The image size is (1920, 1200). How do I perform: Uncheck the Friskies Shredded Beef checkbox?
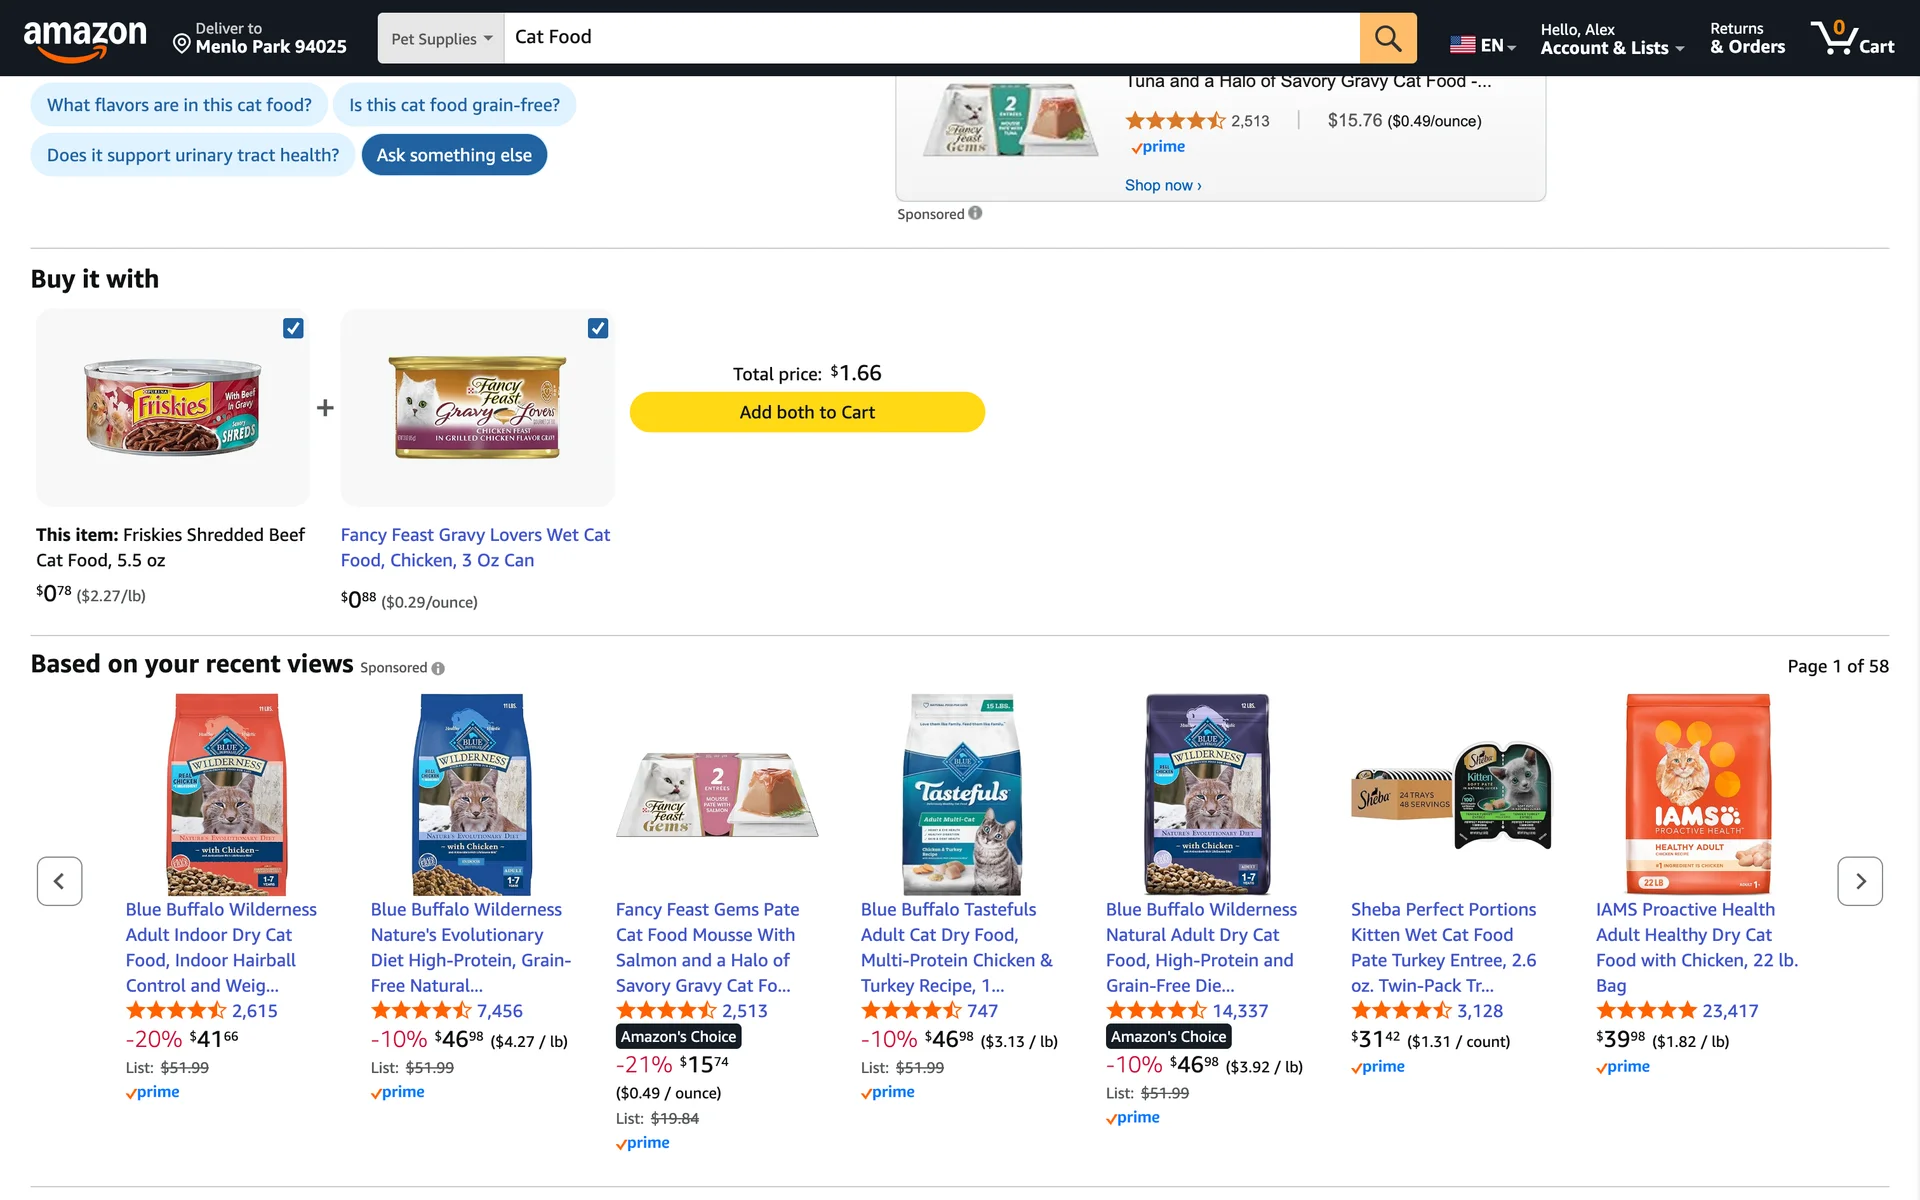[293, 328]
